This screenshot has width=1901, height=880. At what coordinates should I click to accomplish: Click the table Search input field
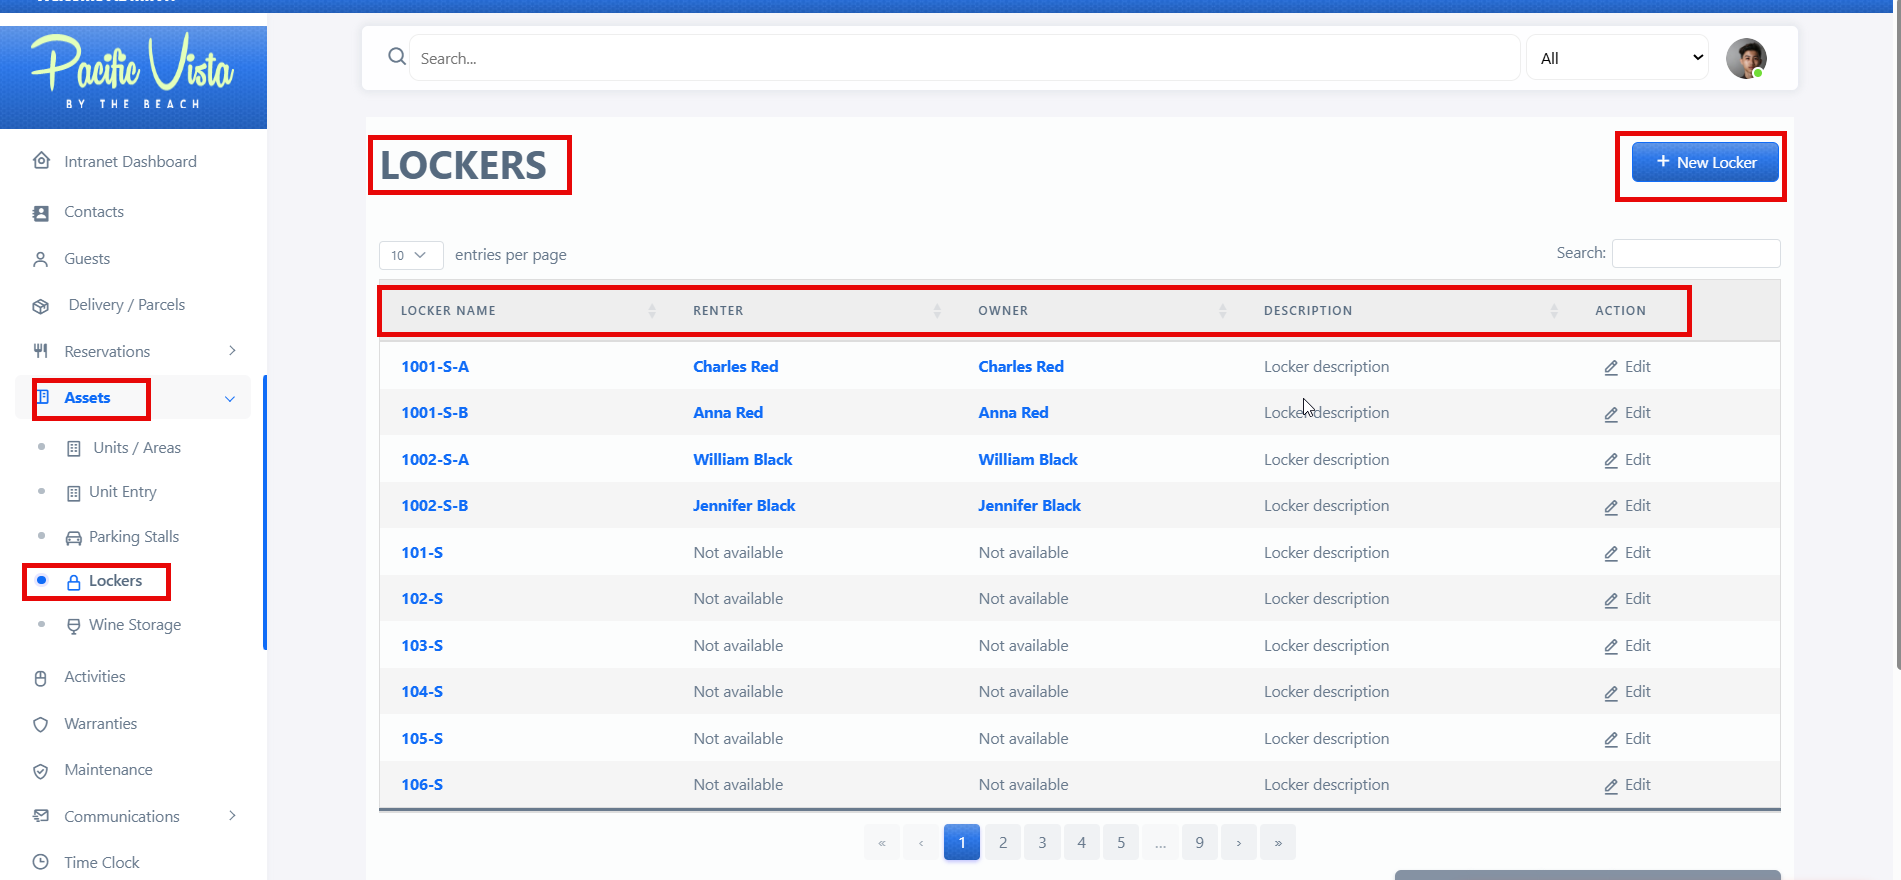point(1695,254)
